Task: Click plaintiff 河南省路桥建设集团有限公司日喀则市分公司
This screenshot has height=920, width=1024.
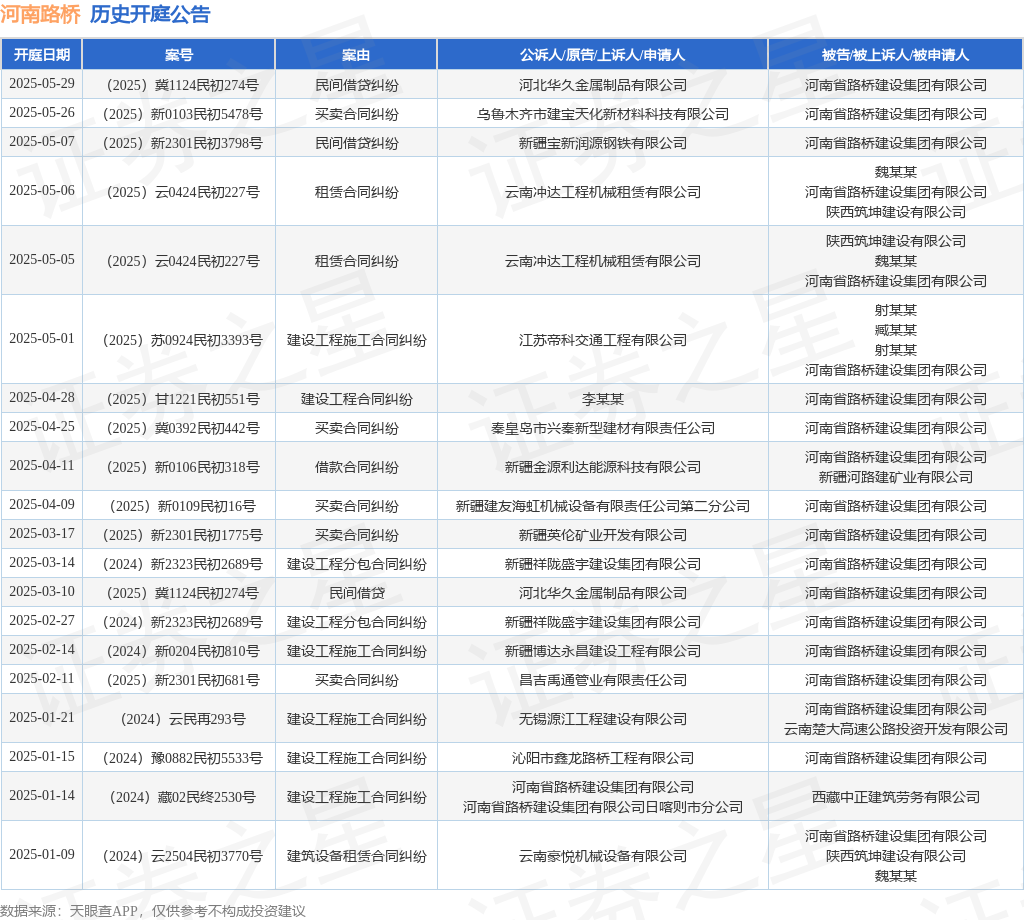Action: click(x=603, y=808)
